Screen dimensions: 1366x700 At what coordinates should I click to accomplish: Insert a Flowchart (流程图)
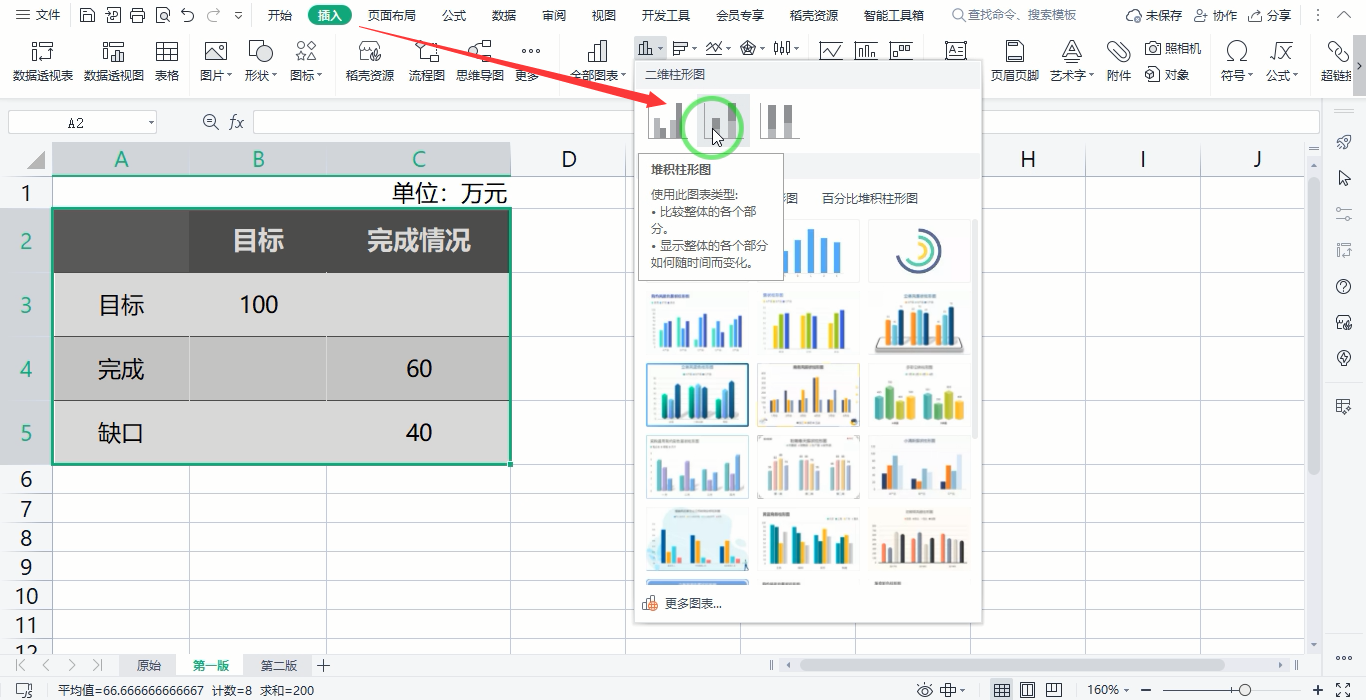coord(427,61)
